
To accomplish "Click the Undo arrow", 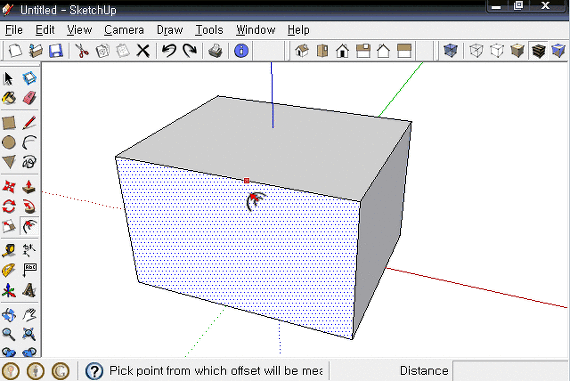I will [x=169, y=51].
